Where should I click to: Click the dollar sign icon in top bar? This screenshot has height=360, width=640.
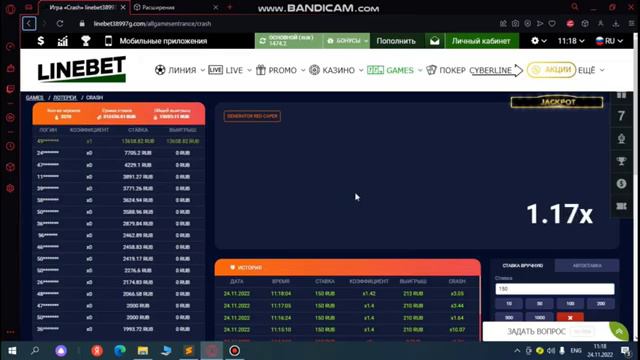pyautogui.click(x=40, y=41)
